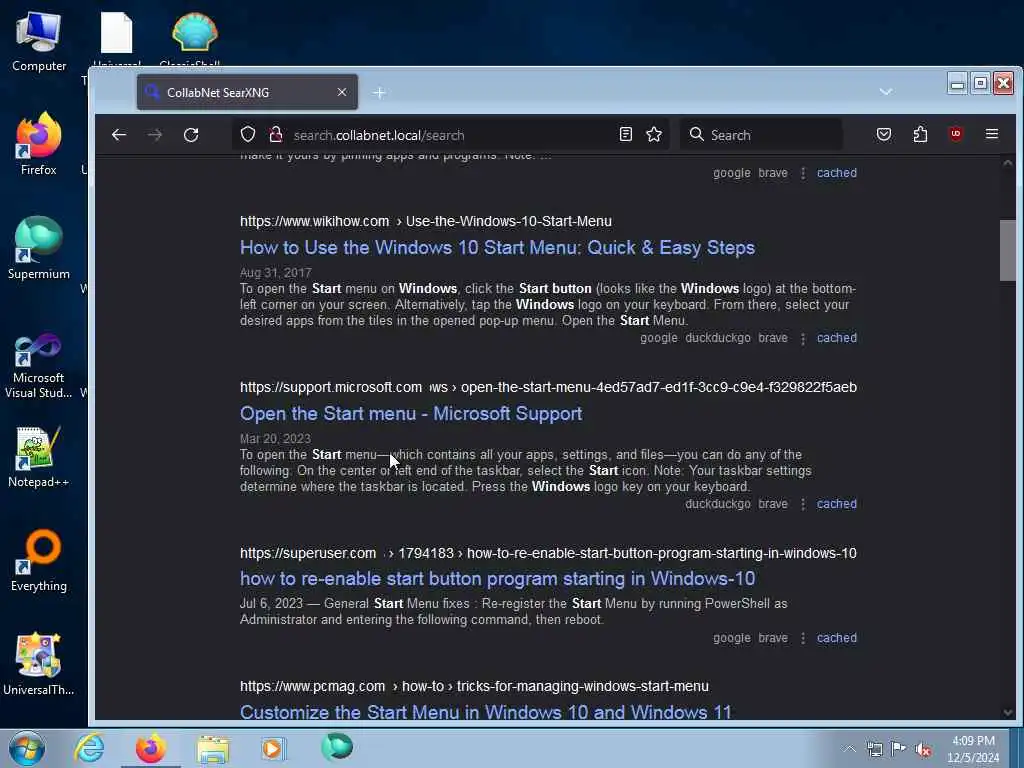Open the superuser re-enable start button result

497,579
